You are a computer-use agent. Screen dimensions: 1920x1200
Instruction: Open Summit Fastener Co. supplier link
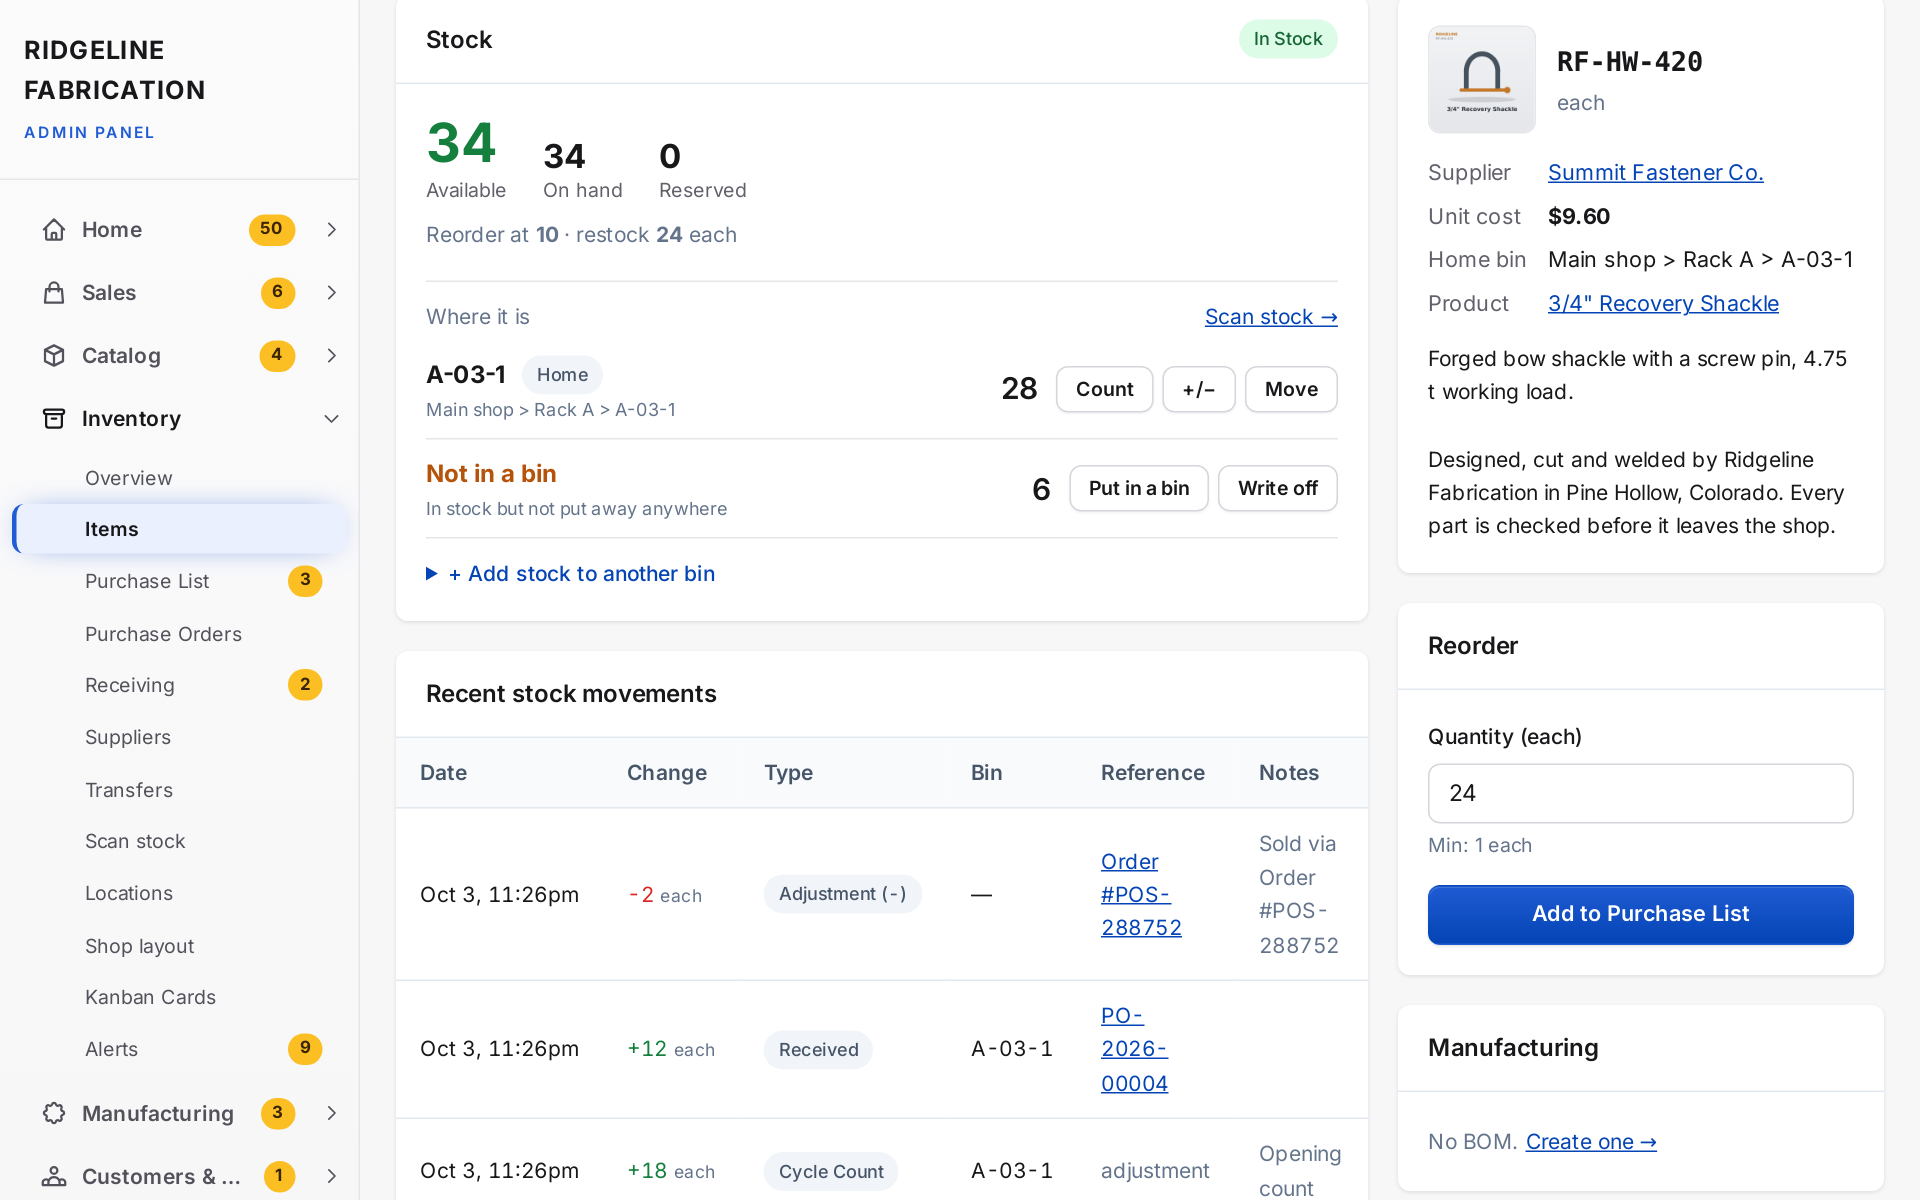[x=1655, y=172]
